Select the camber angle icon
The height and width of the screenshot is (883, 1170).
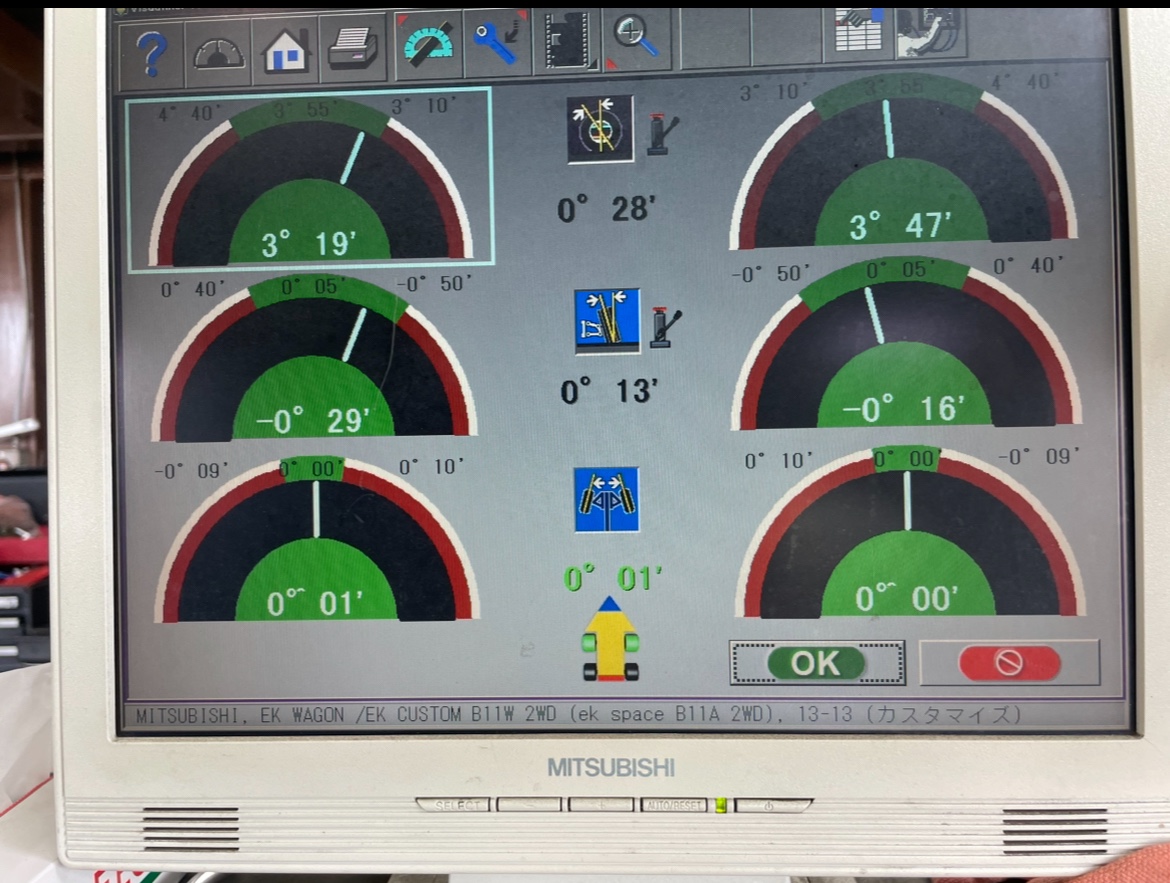607,321
